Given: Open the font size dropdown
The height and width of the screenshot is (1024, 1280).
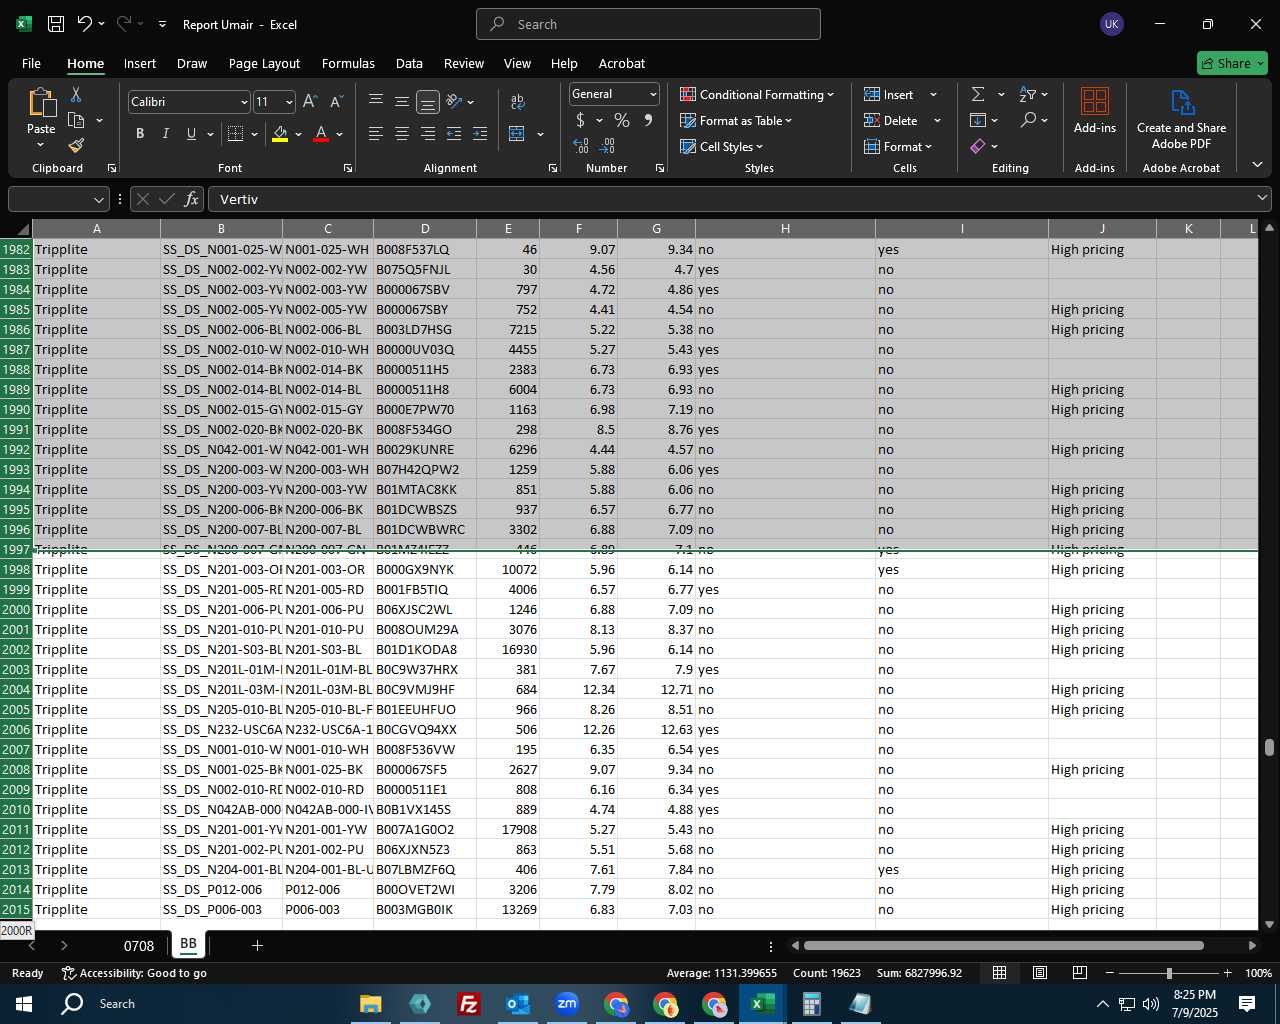Looking at the screenshot, I should pos(289,102).
